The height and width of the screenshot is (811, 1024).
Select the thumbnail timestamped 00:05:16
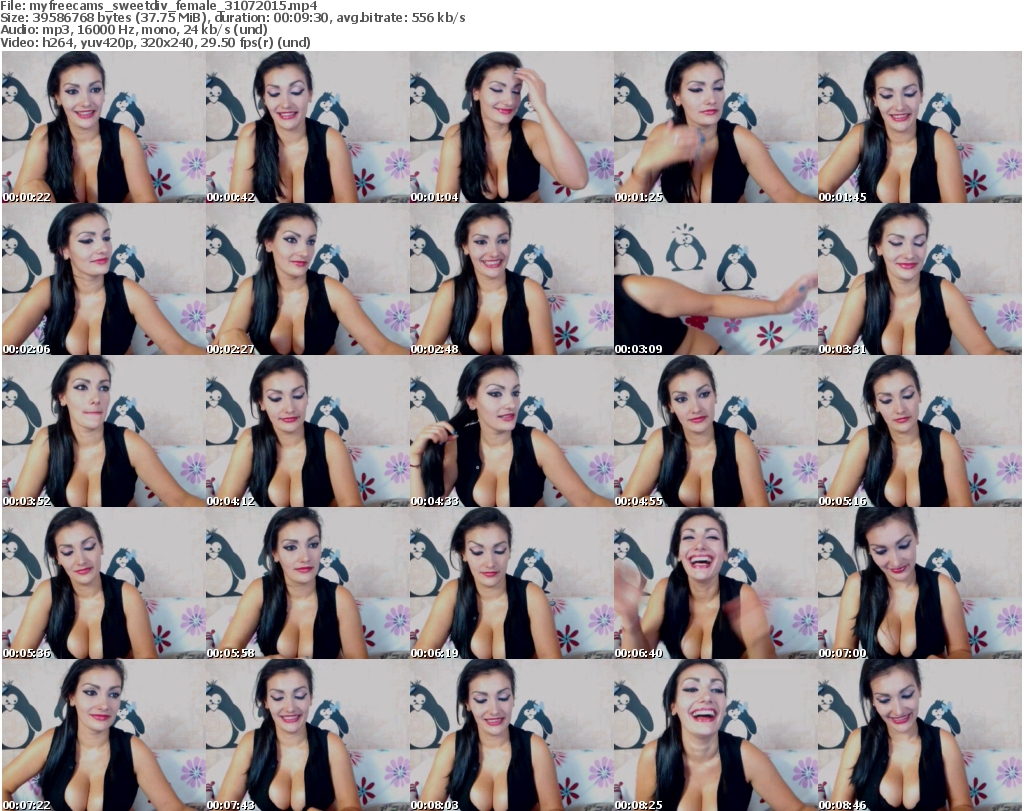click(920, 431)
